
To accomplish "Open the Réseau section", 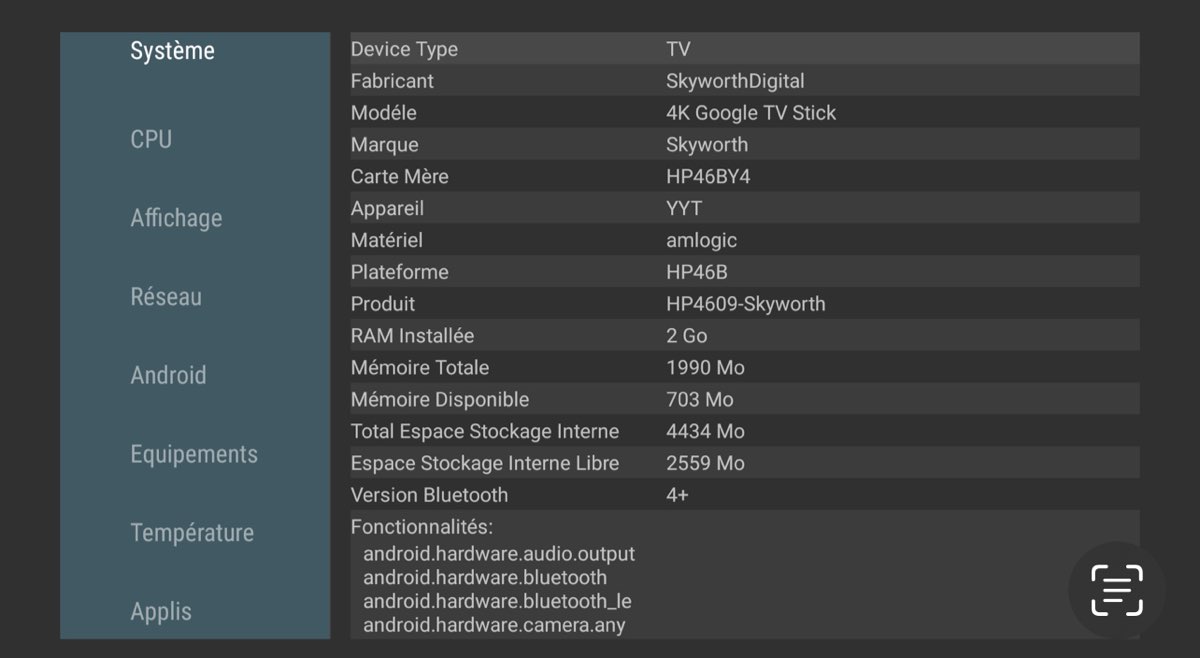I will [x=166, y=297].
